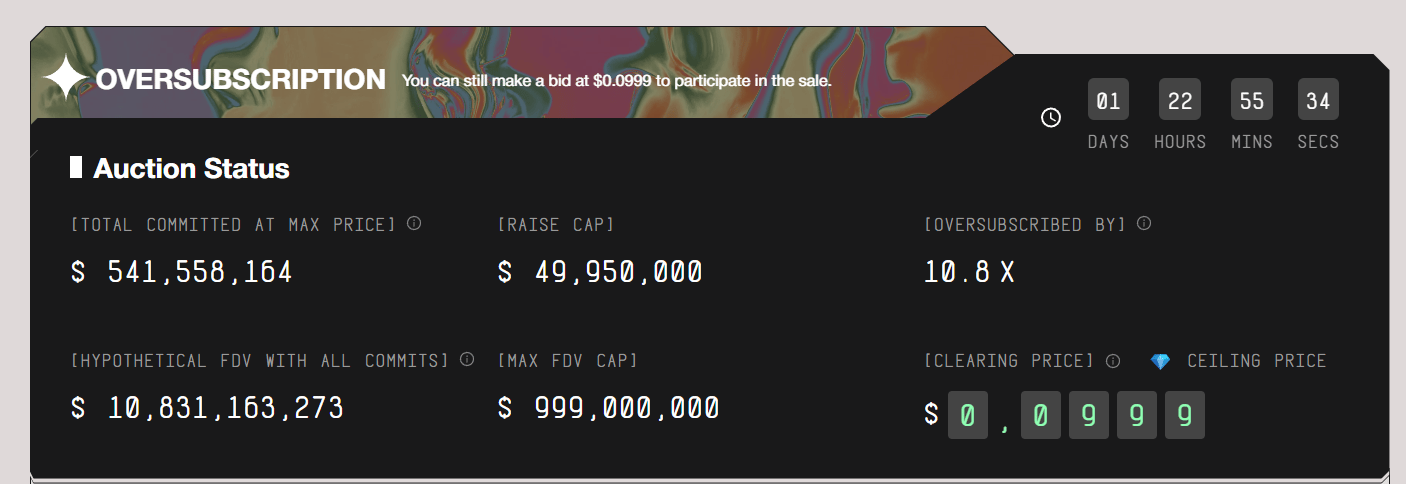Click info icon next to Total Committed label
Viewport: 1406px width, 484px height.
(x=414, y=223)
